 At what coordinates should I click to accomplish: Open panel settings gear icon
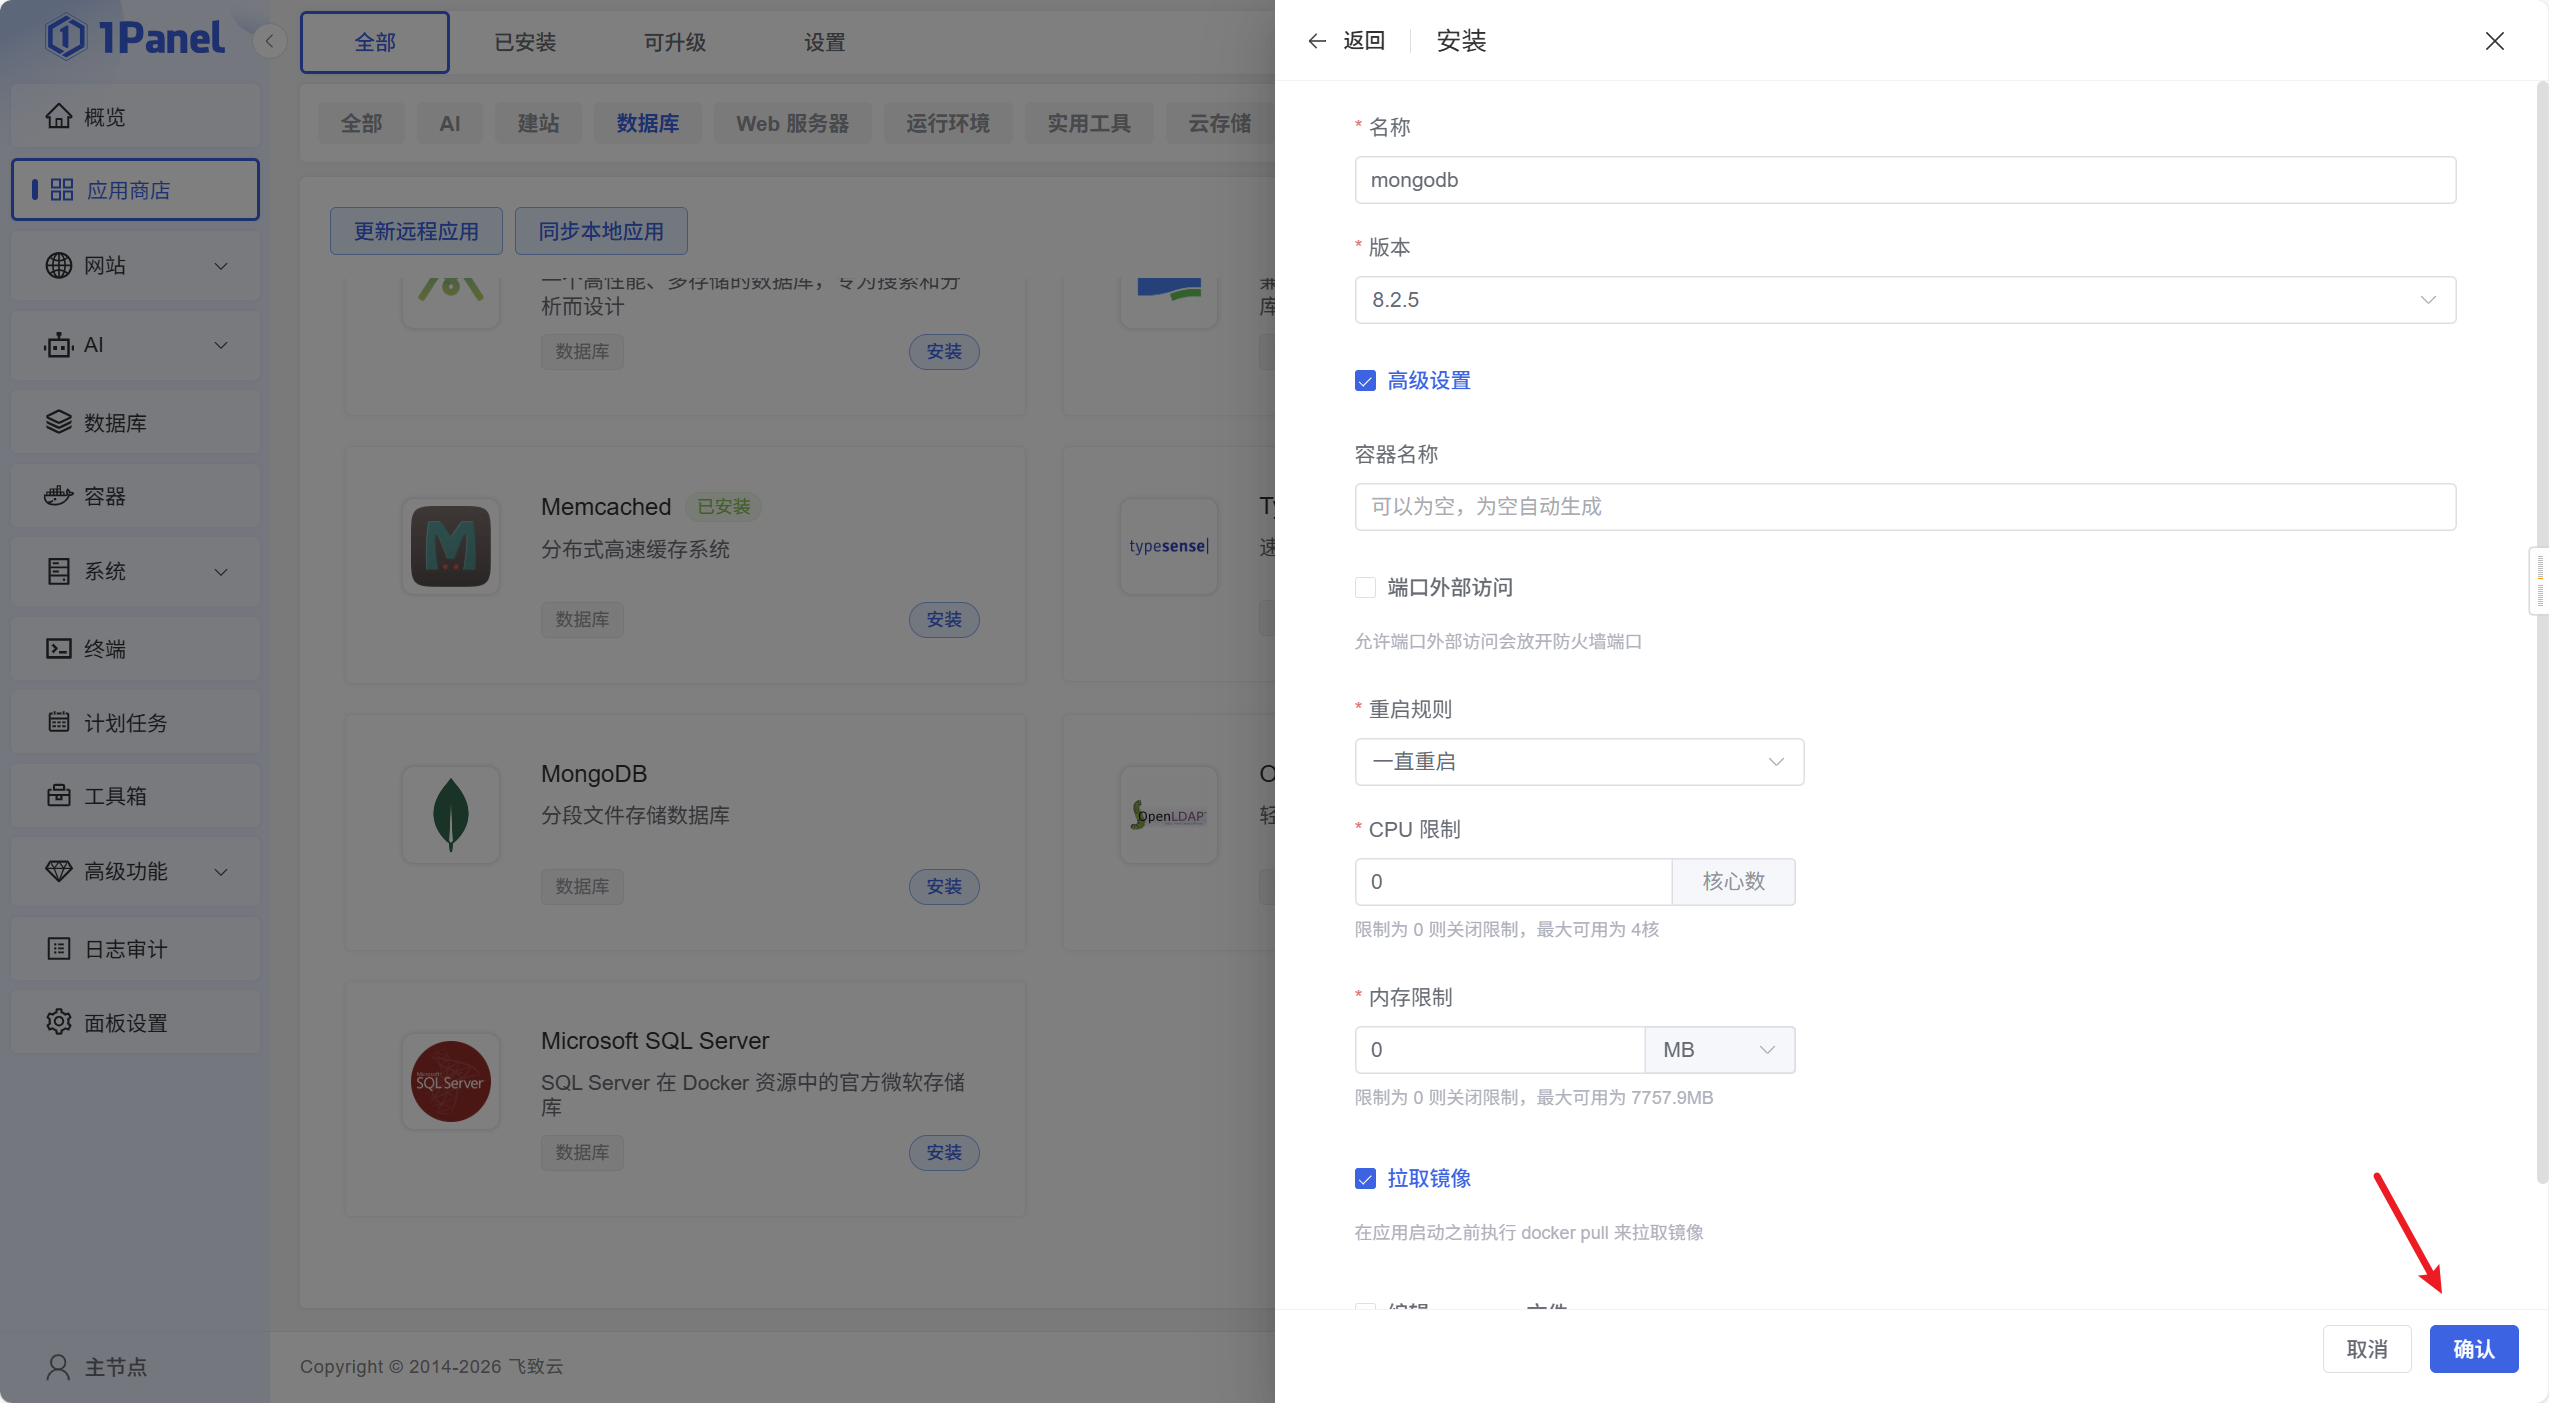point(58,1022)
